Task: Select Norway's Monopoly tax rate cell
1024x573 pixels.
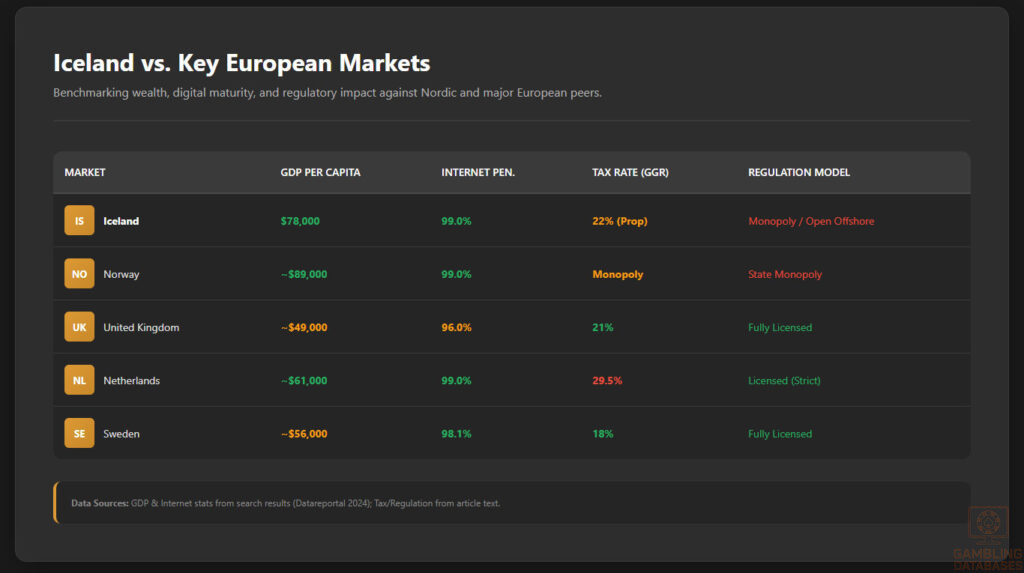Action: [x=618, y=274]
